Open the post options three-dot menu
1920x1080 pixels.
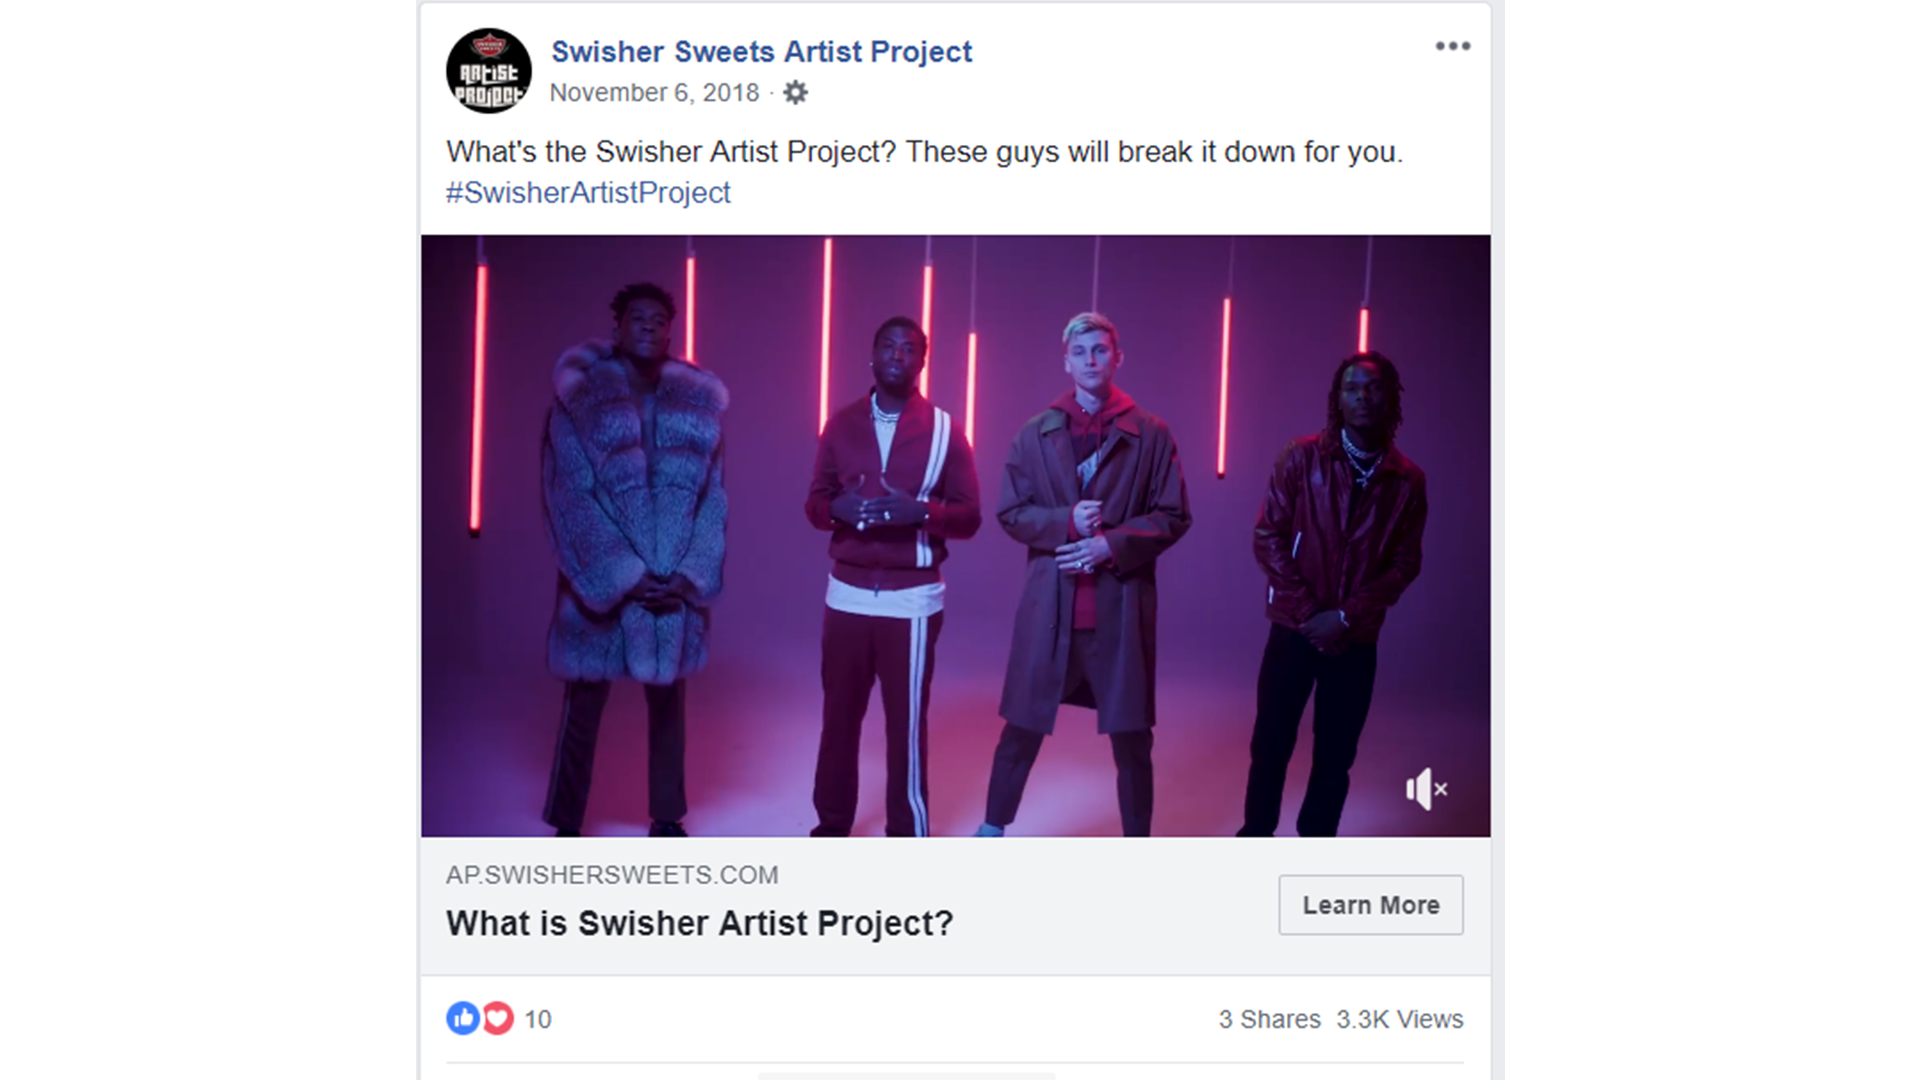click(x=1452, y=46)
